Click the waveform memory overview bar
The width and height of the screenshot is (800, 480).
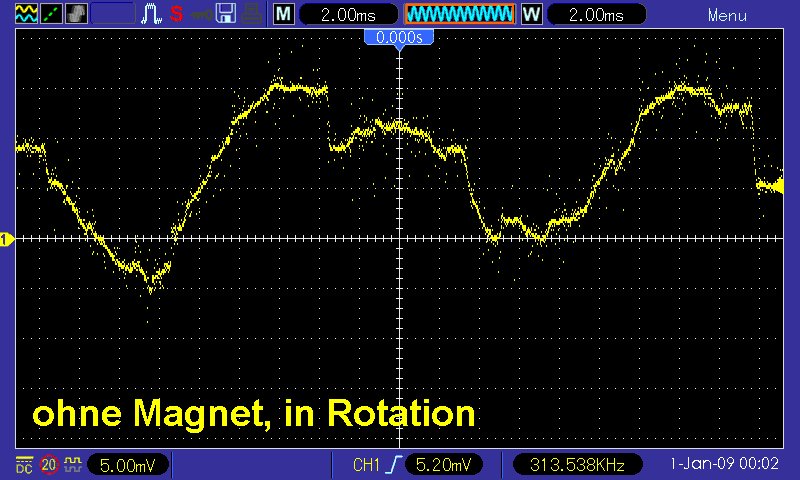[459, 15]
